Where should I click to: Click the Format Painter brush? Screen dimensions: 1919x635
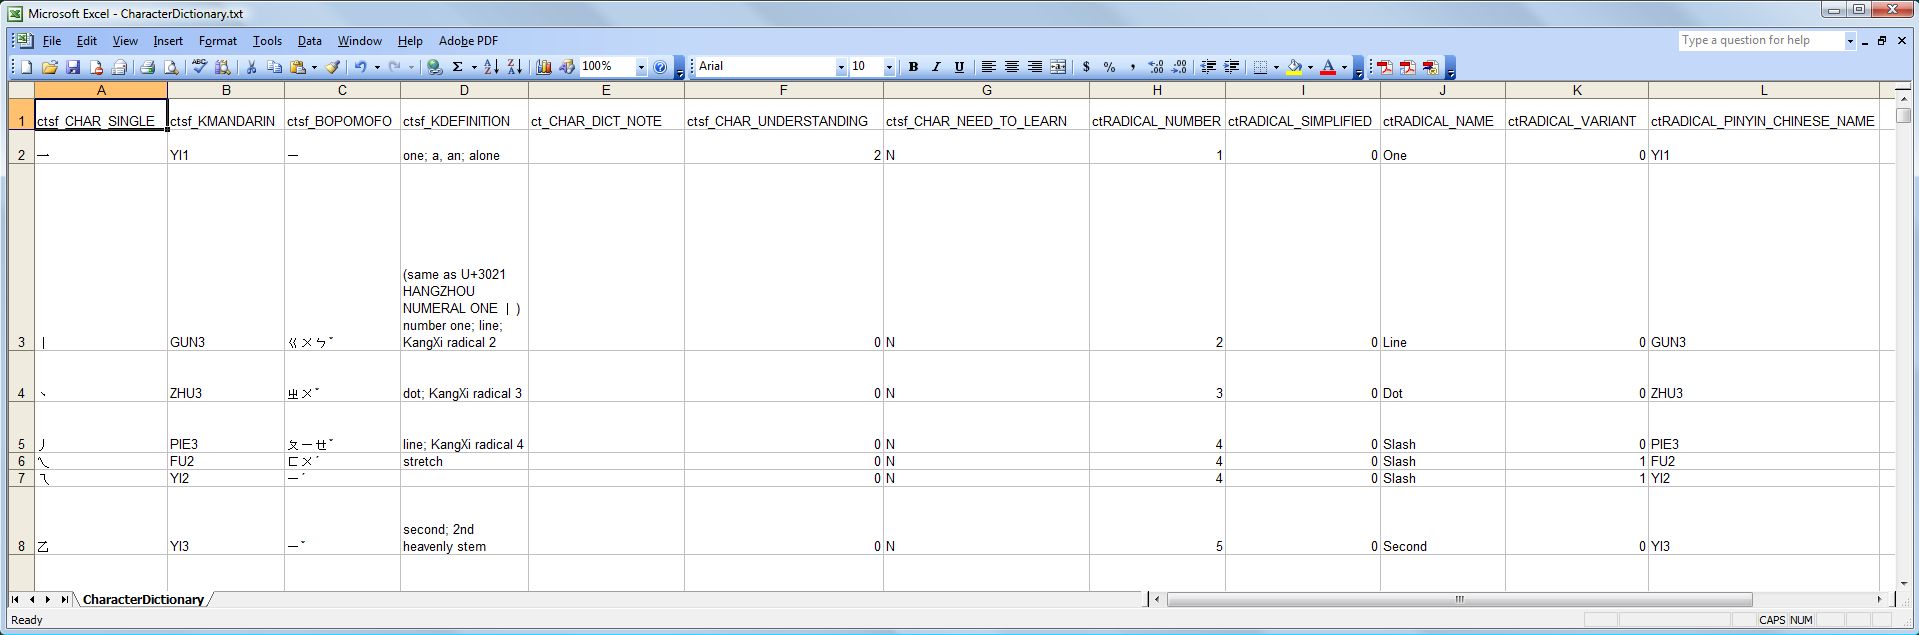(333, 67)
